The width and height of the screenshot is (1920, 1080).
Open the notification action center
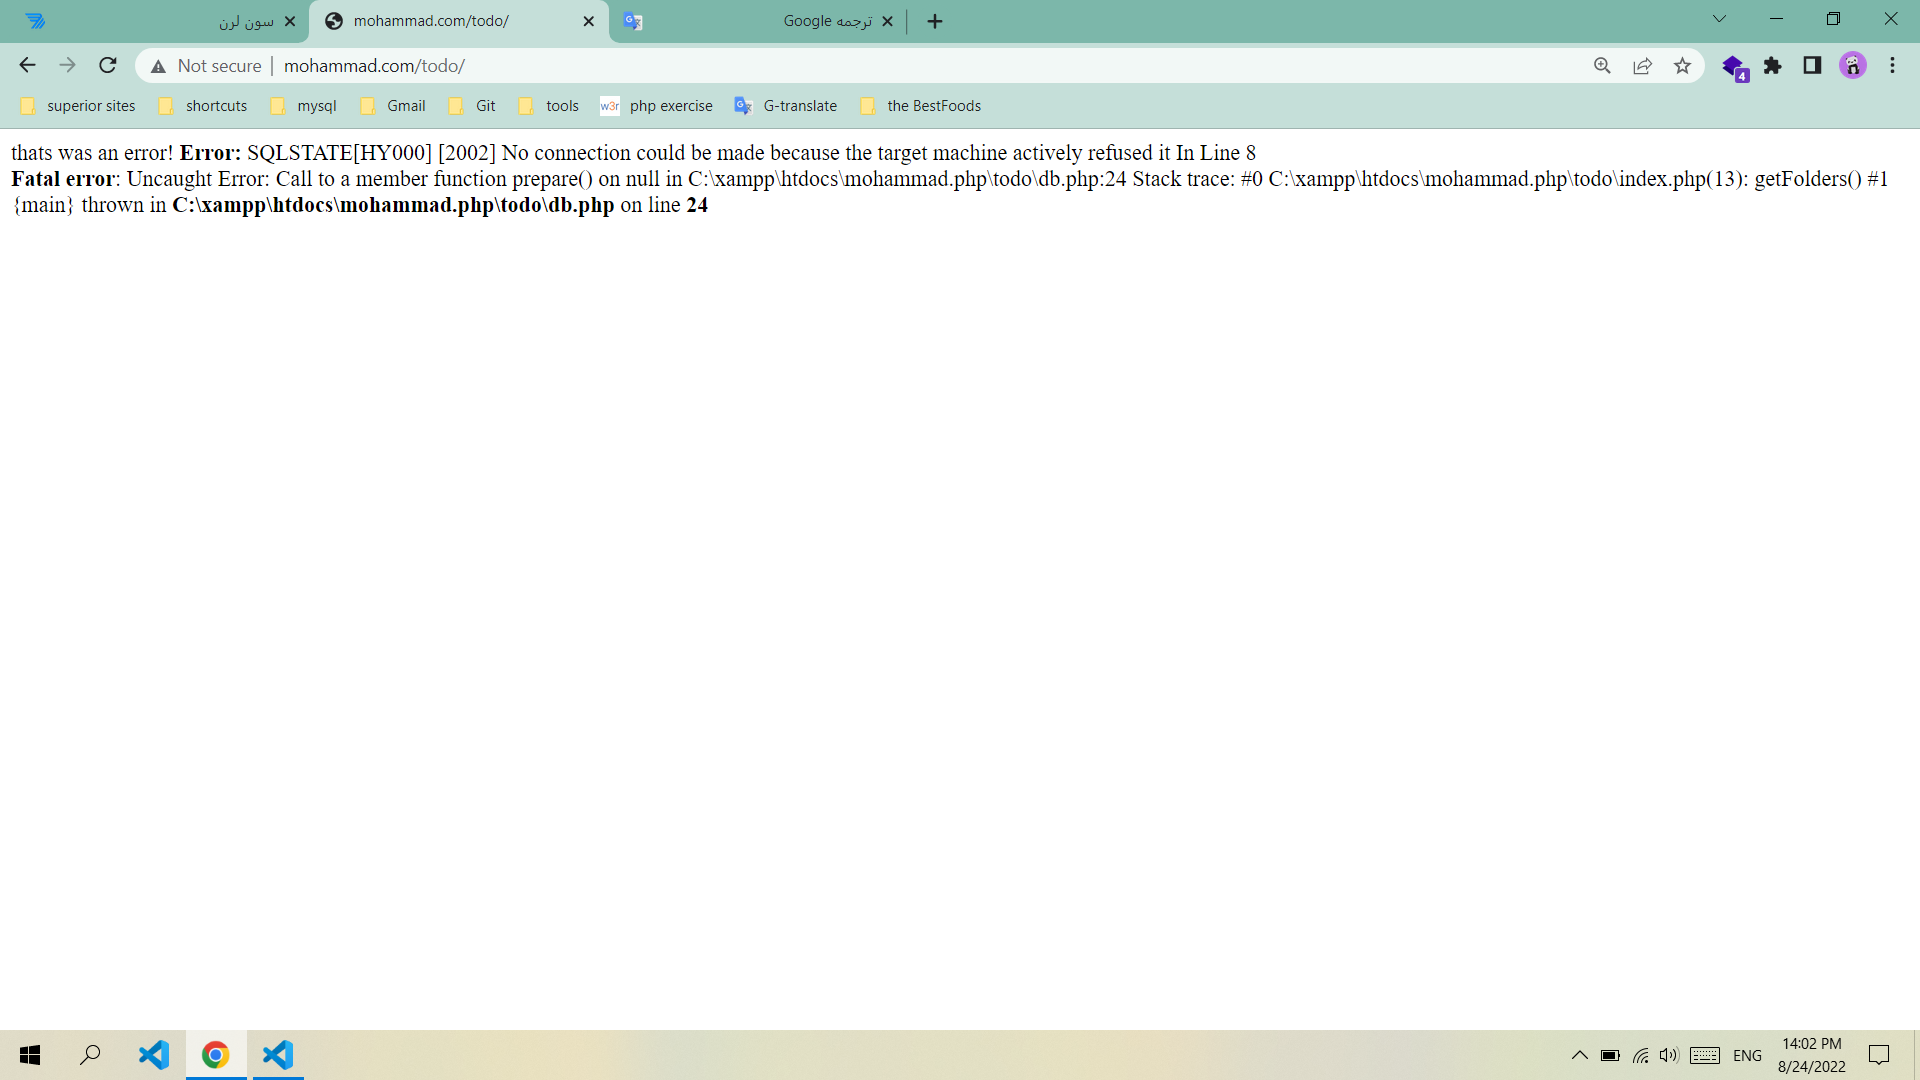pos(1879,1055)
